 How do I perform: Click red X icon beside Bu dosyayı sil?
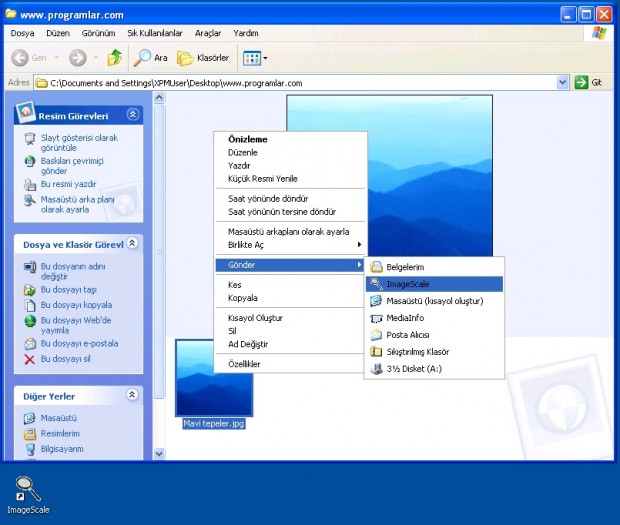point(30,359)
